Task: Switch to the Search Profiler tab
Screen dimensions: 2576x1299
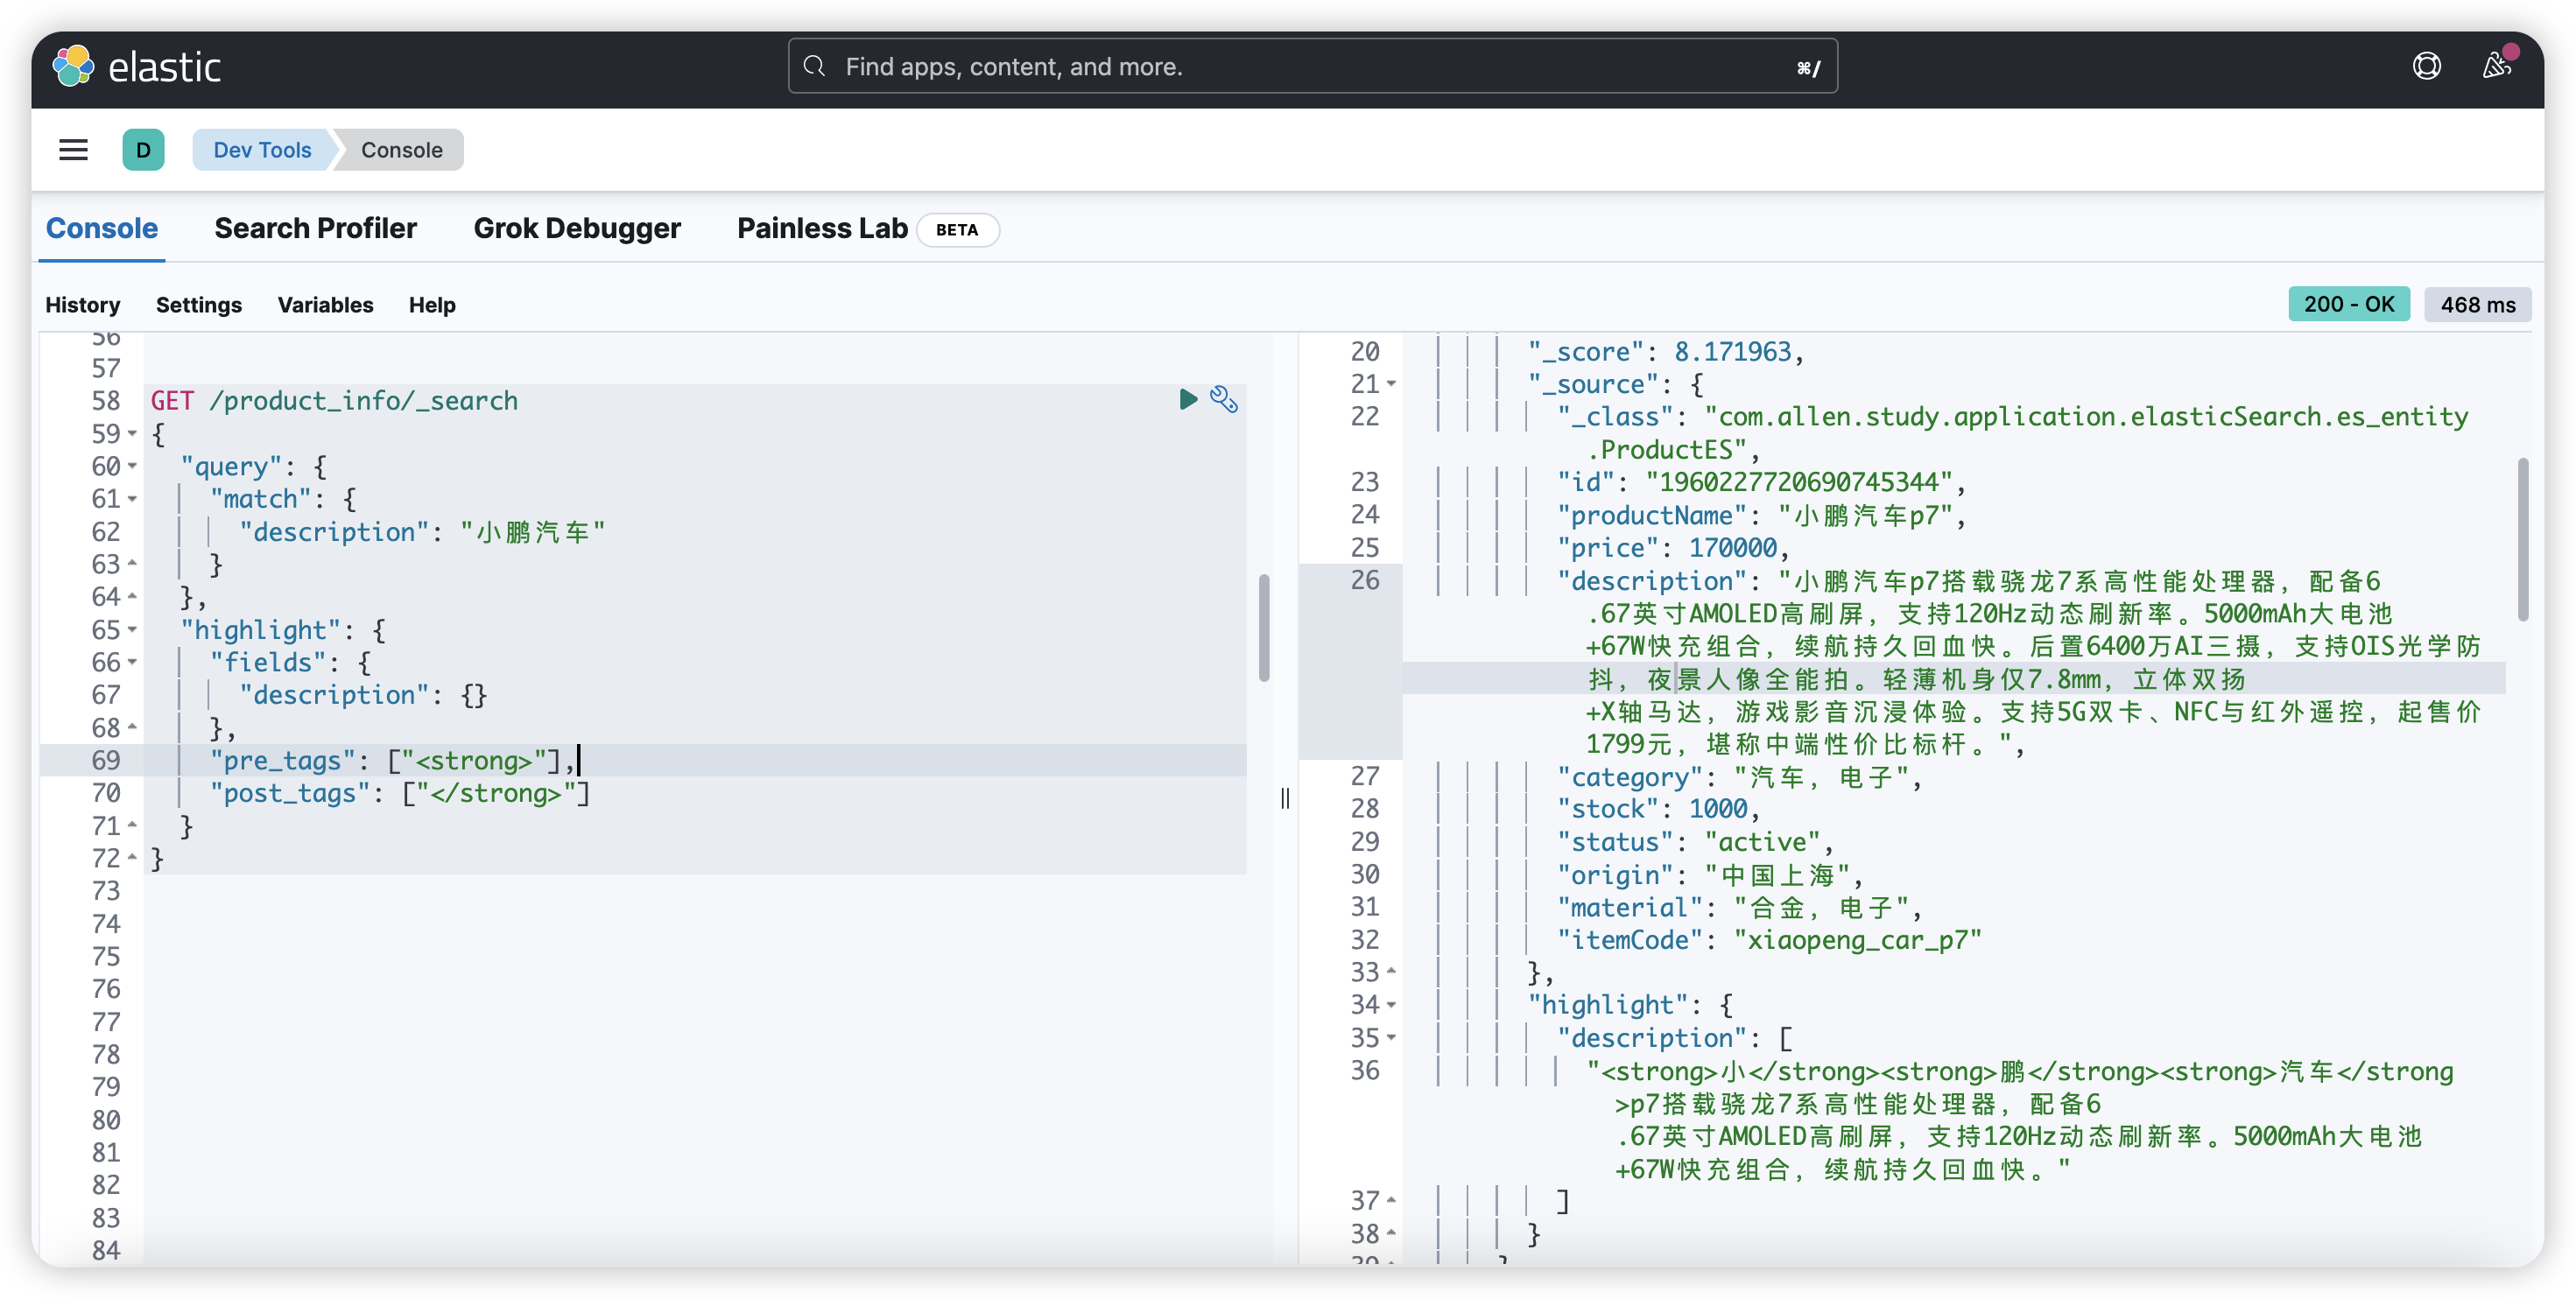Action: click(315, 229)
